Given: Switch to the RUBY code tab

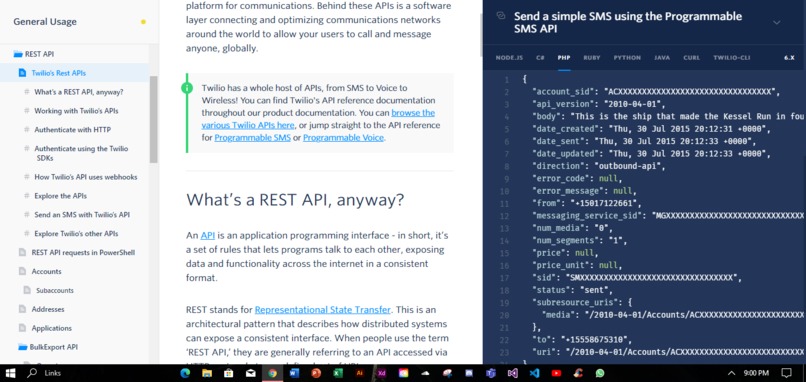Looking at the screenshot, I should 592,58.
